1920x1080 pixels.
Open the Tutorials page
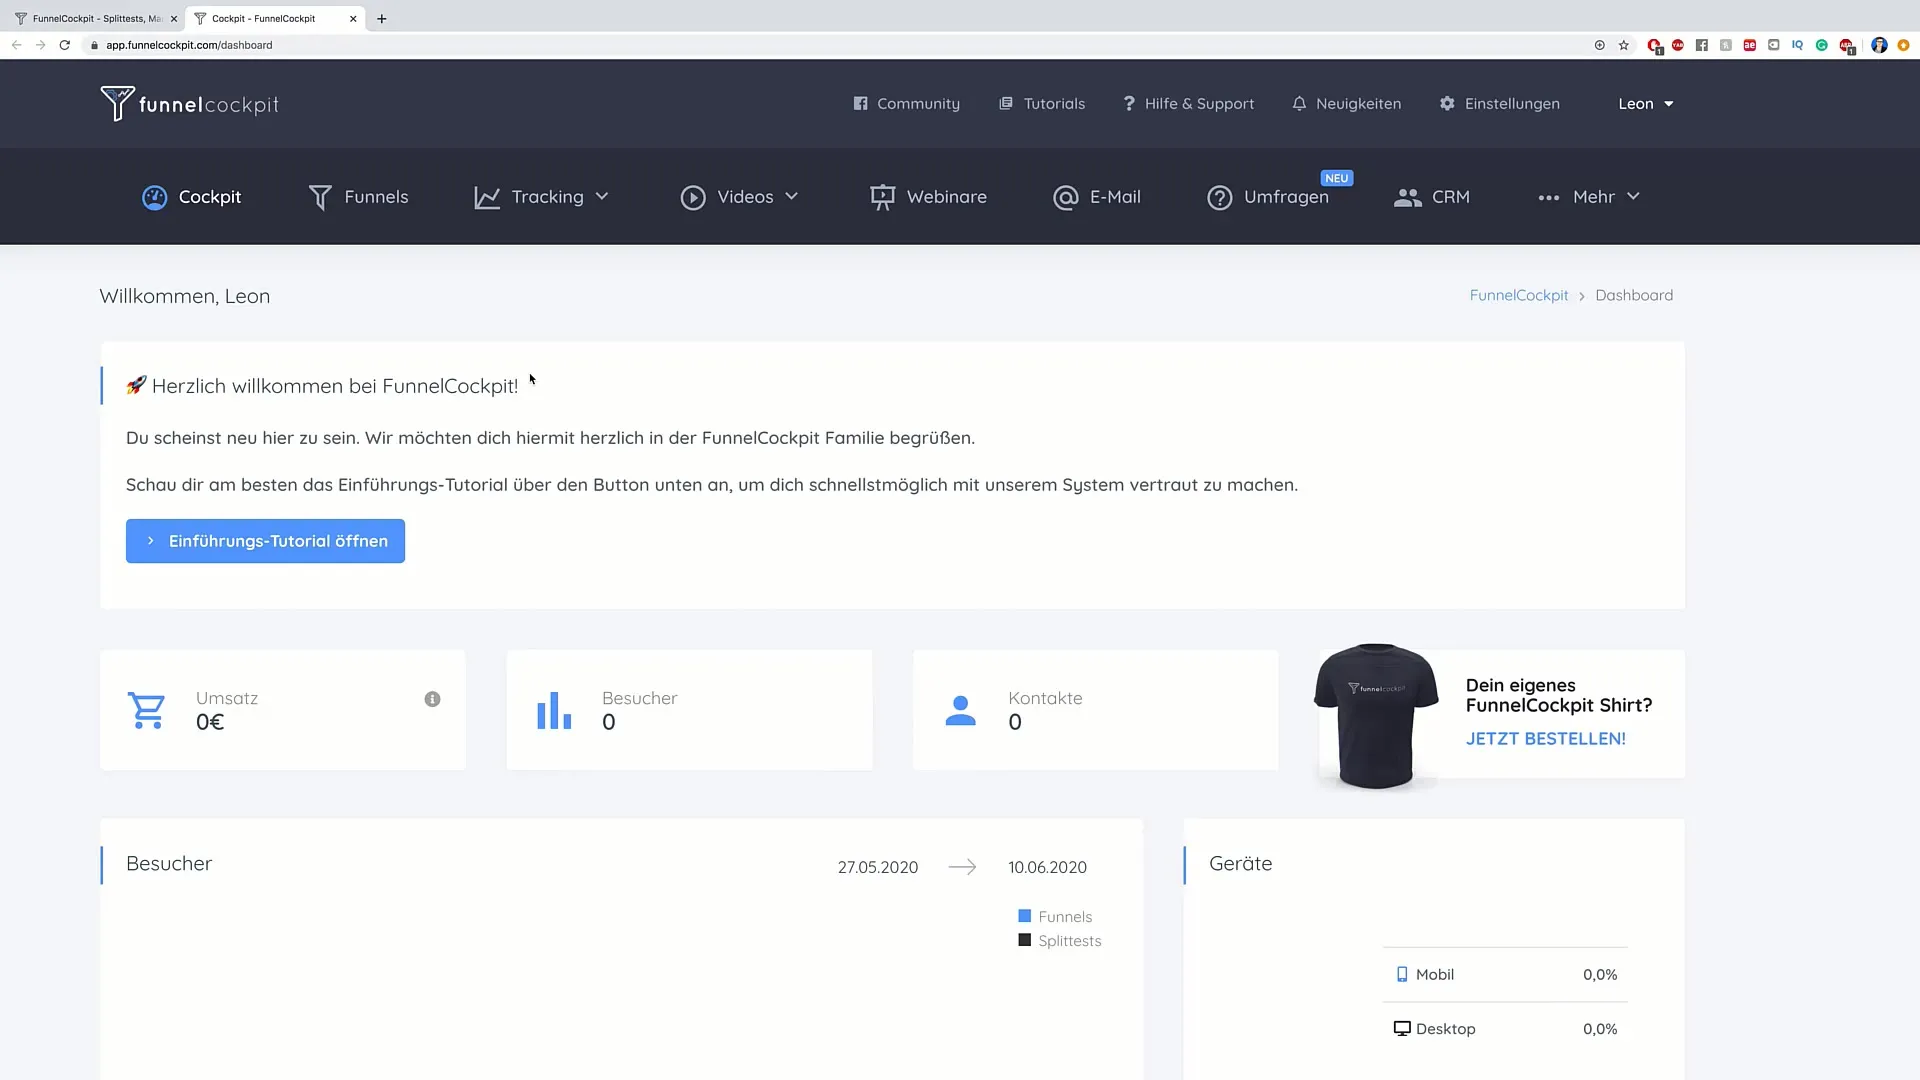pyautogui.click(x=1042, y=104)
